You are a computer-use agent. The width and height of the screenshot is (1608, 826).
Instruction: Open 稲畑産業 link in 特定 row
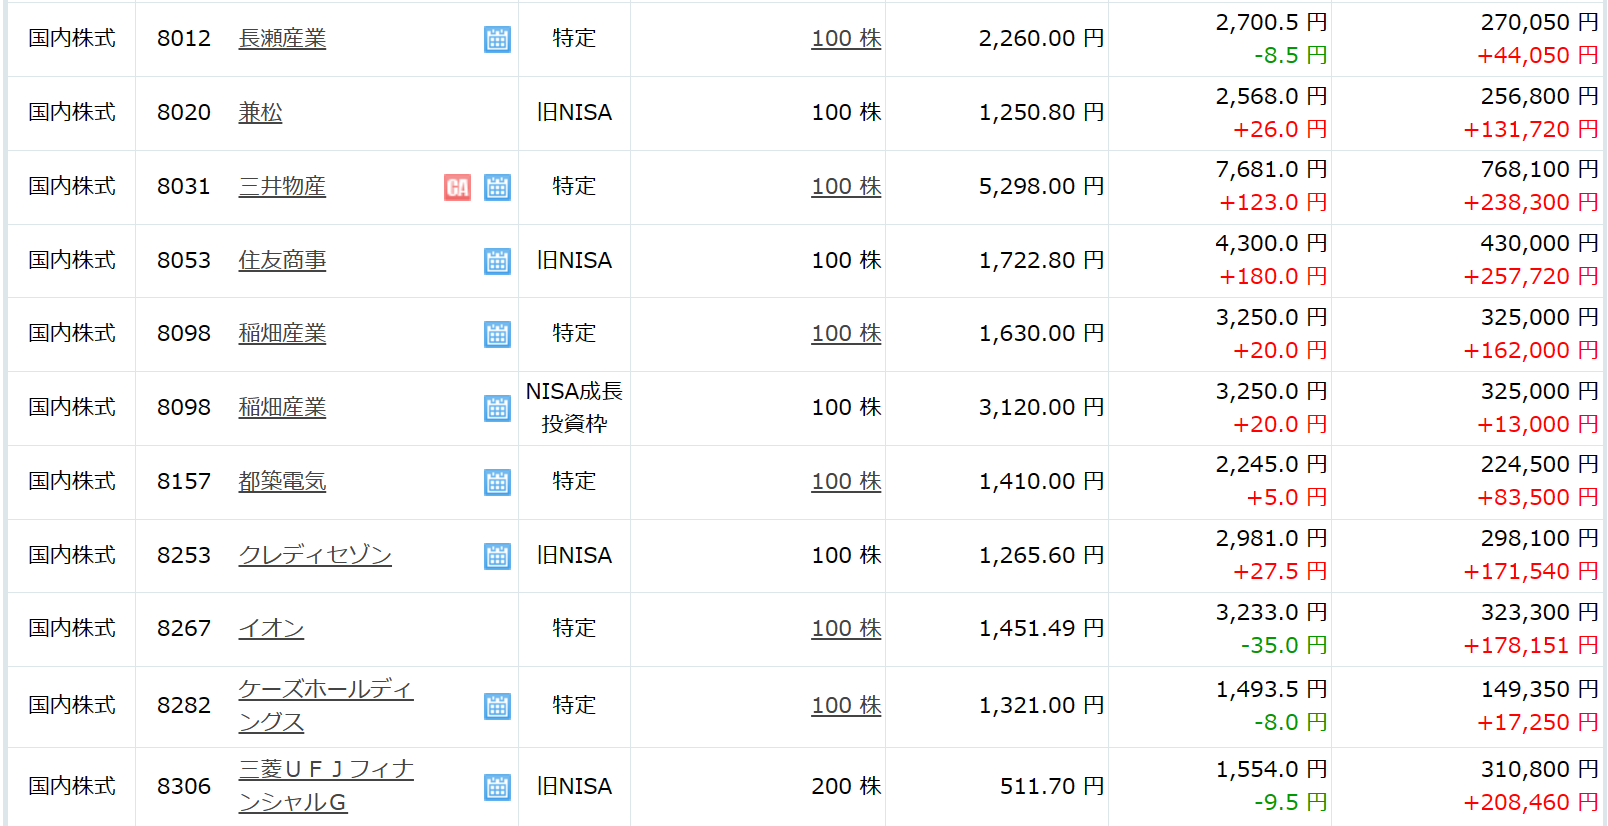[282, 333]
